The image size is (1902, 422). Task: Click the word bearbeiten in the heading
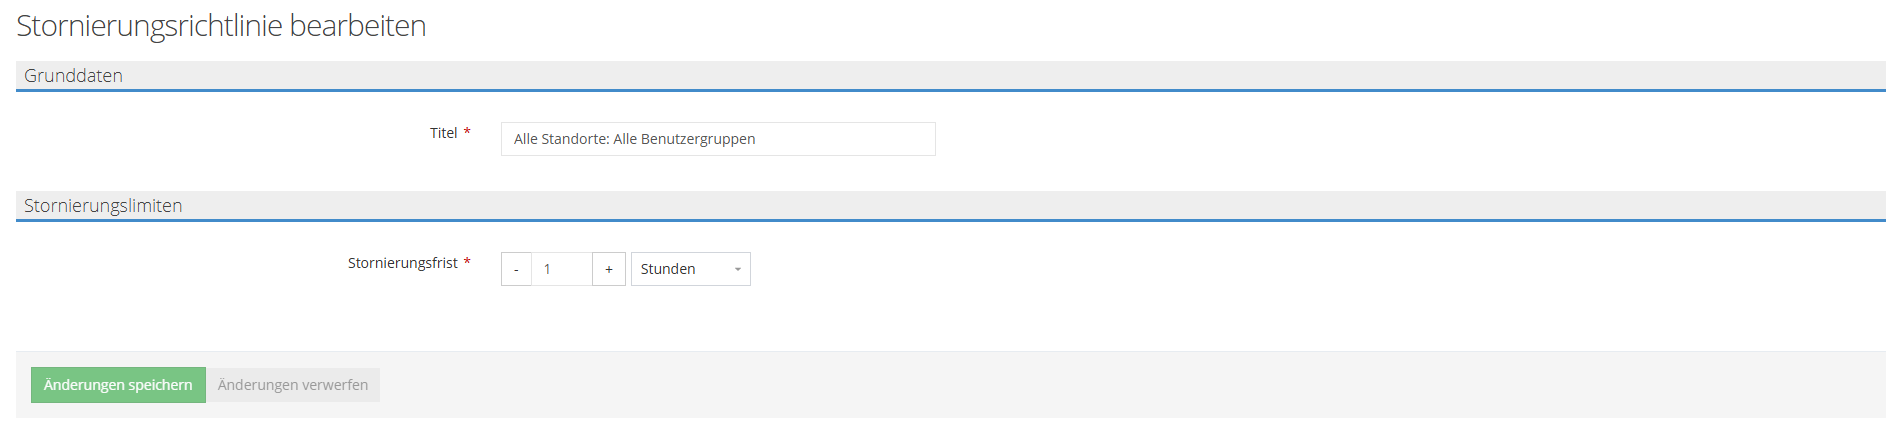coord(358,26)
